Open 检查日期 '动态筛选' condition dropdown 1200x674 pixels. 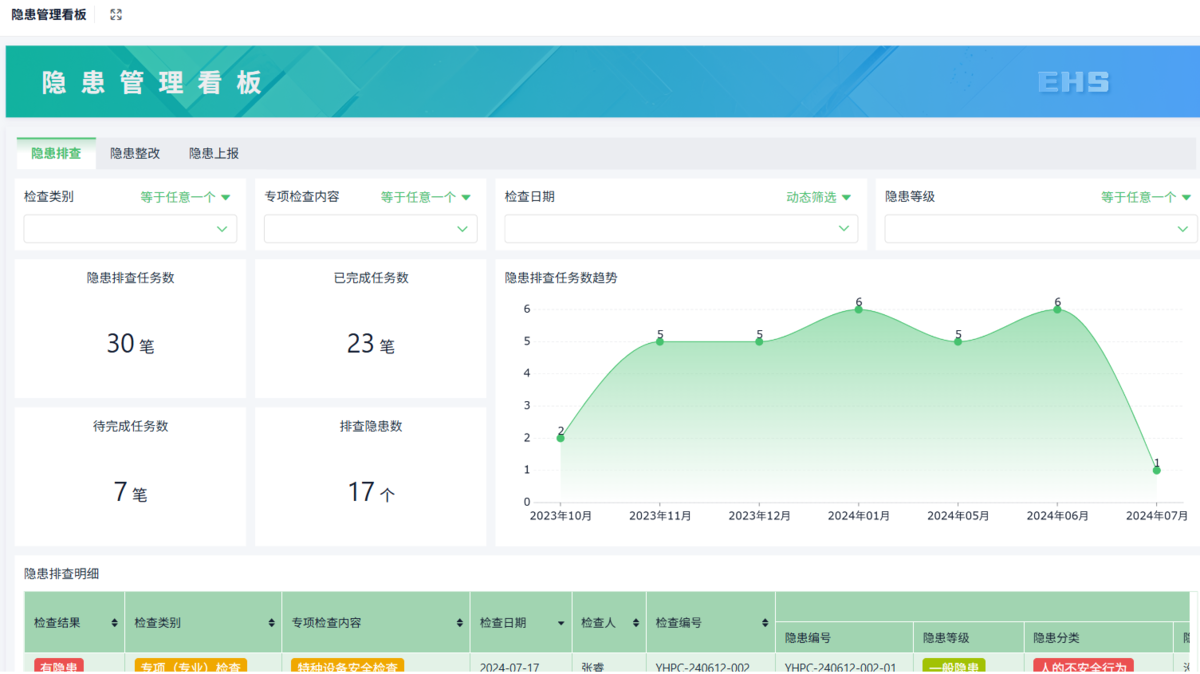click(819, 197)
